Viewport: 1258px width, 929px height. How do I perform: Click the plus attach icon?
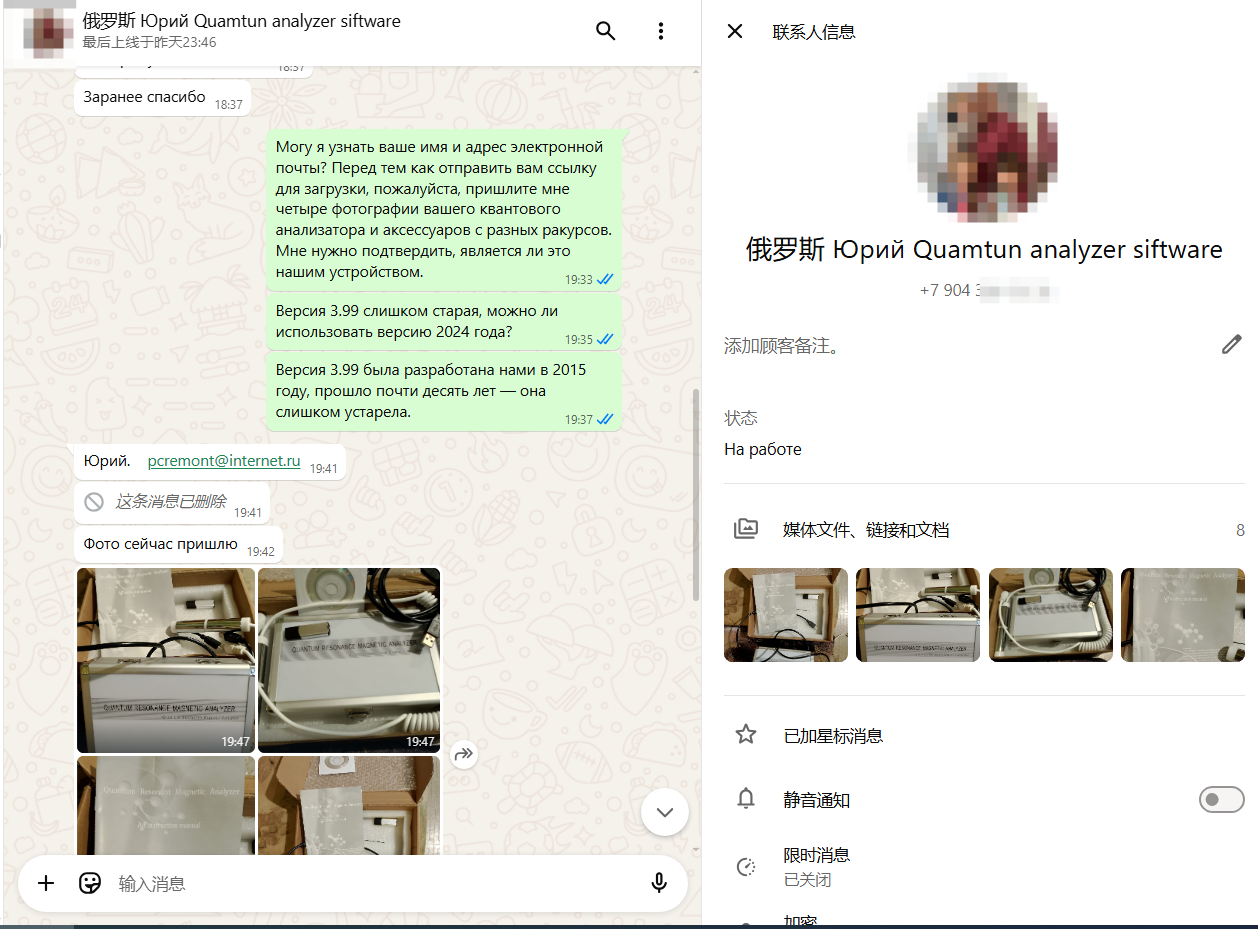coord(46,883)
